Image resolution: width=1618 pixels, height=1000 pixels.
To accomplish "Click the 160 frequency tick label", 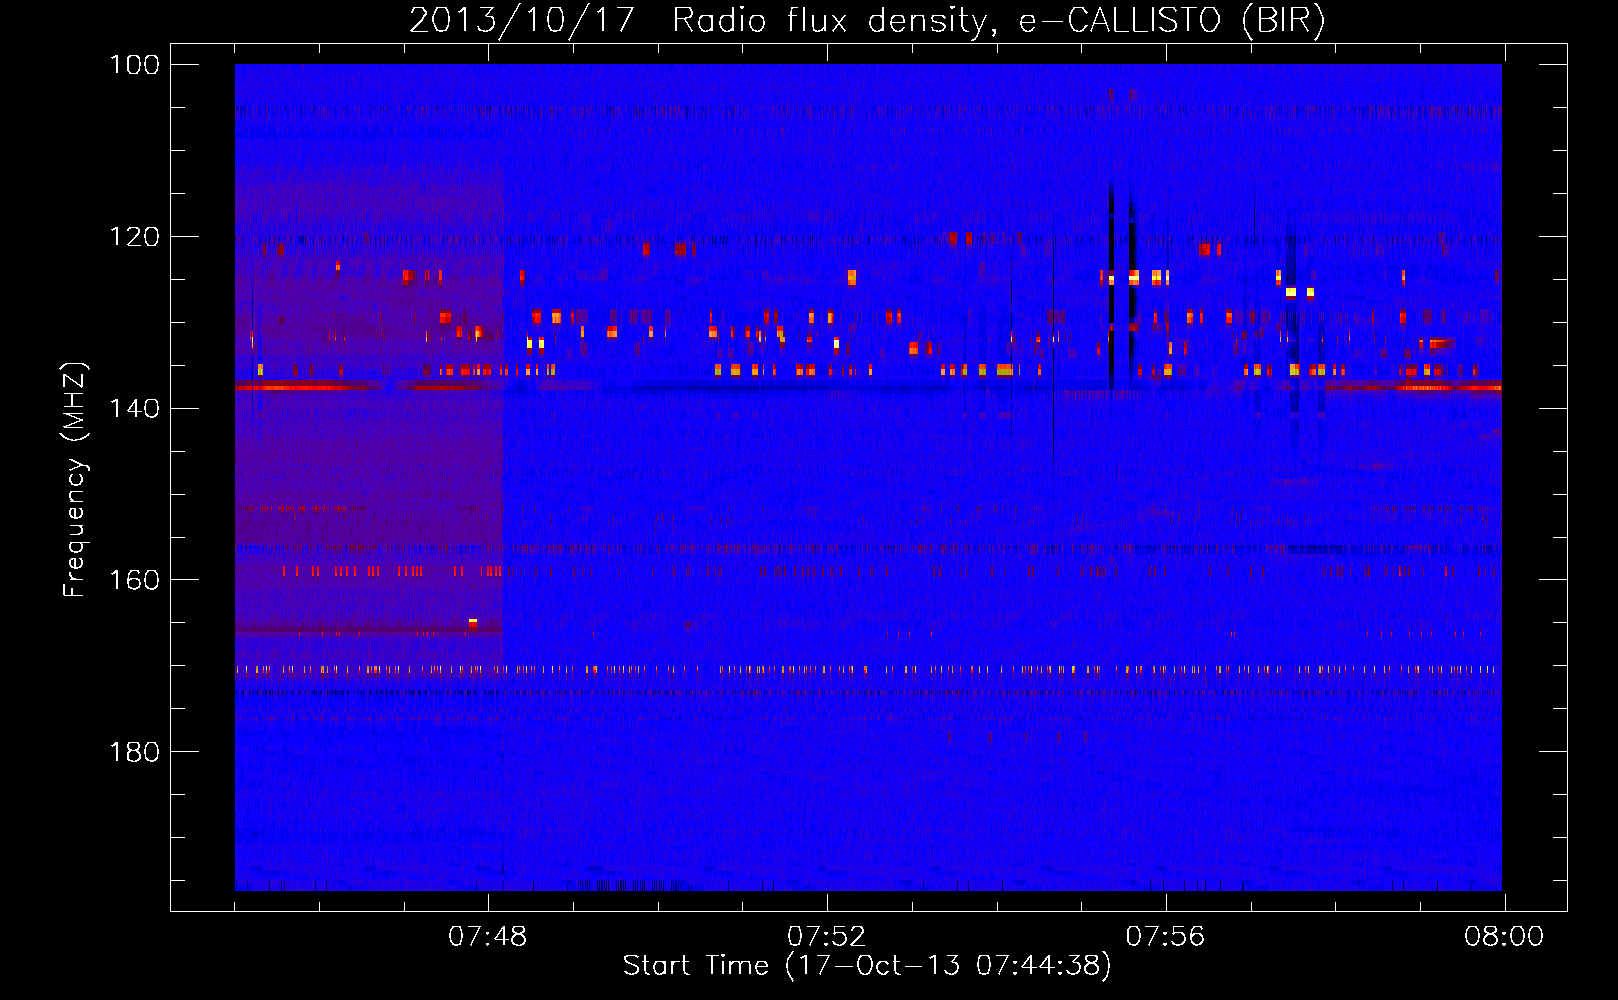I will point(134,580).
